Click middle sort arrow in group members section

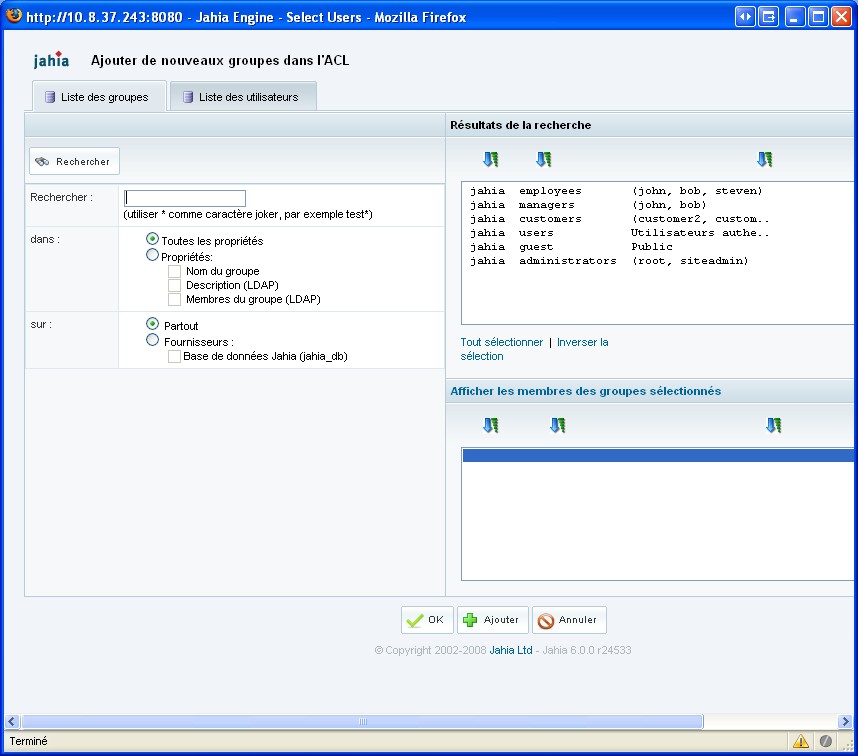point(557,425)
